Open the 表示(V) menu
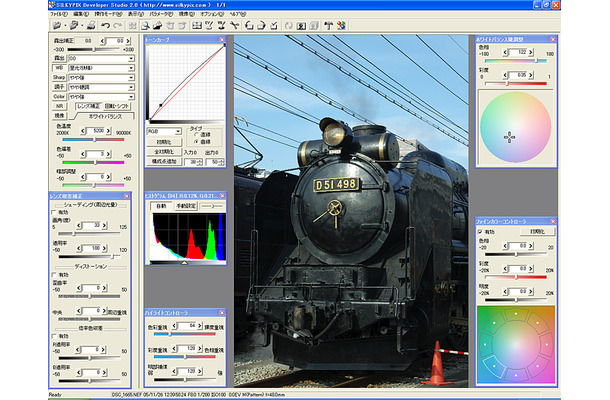Screen dimensions: 610x400 point(136,14)
